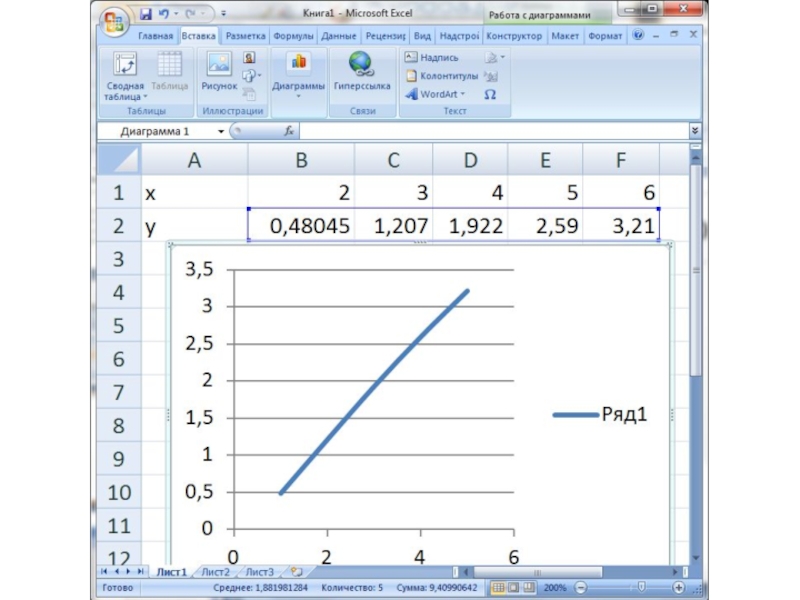
Task: Click the signature line icon
Action: (494, 58)
